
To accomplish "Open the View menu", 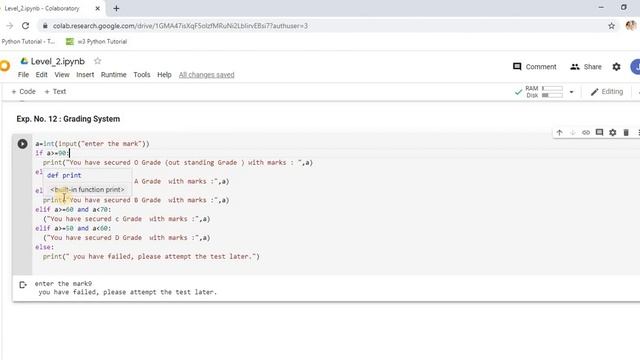I will pos(62,75).
